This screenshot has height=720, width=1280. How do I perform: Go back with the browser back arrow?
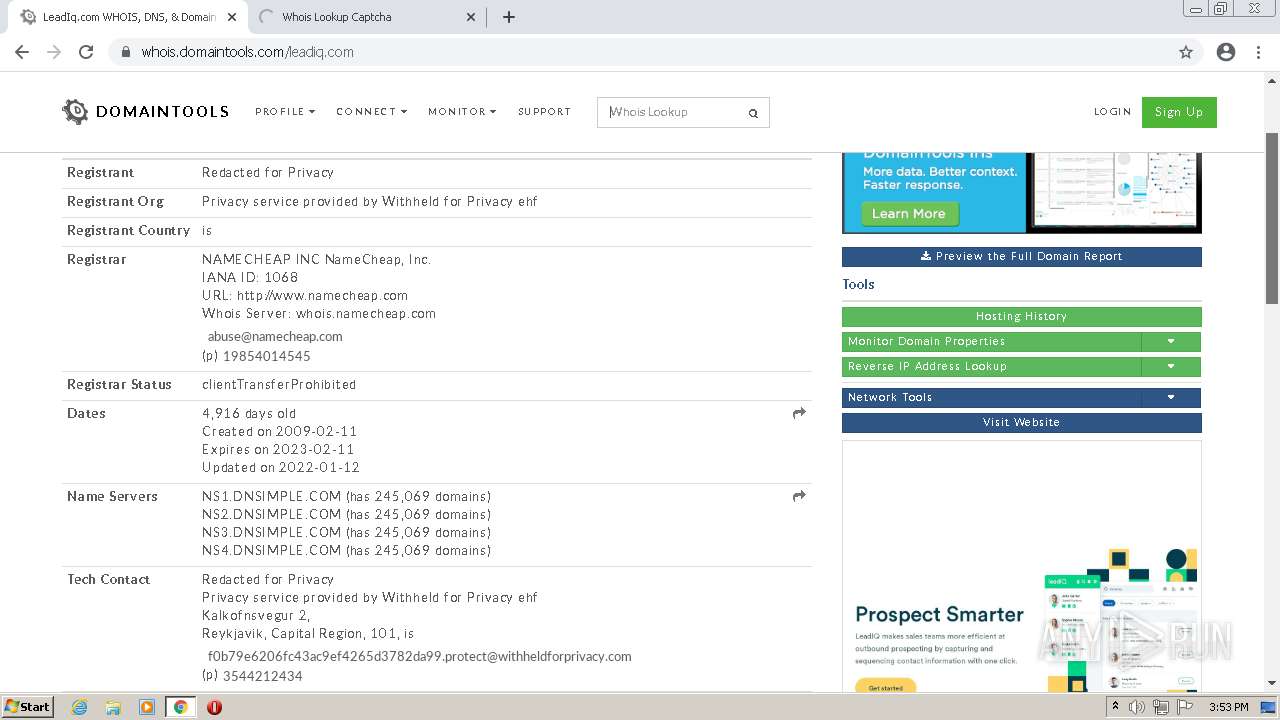pos(22,52)
